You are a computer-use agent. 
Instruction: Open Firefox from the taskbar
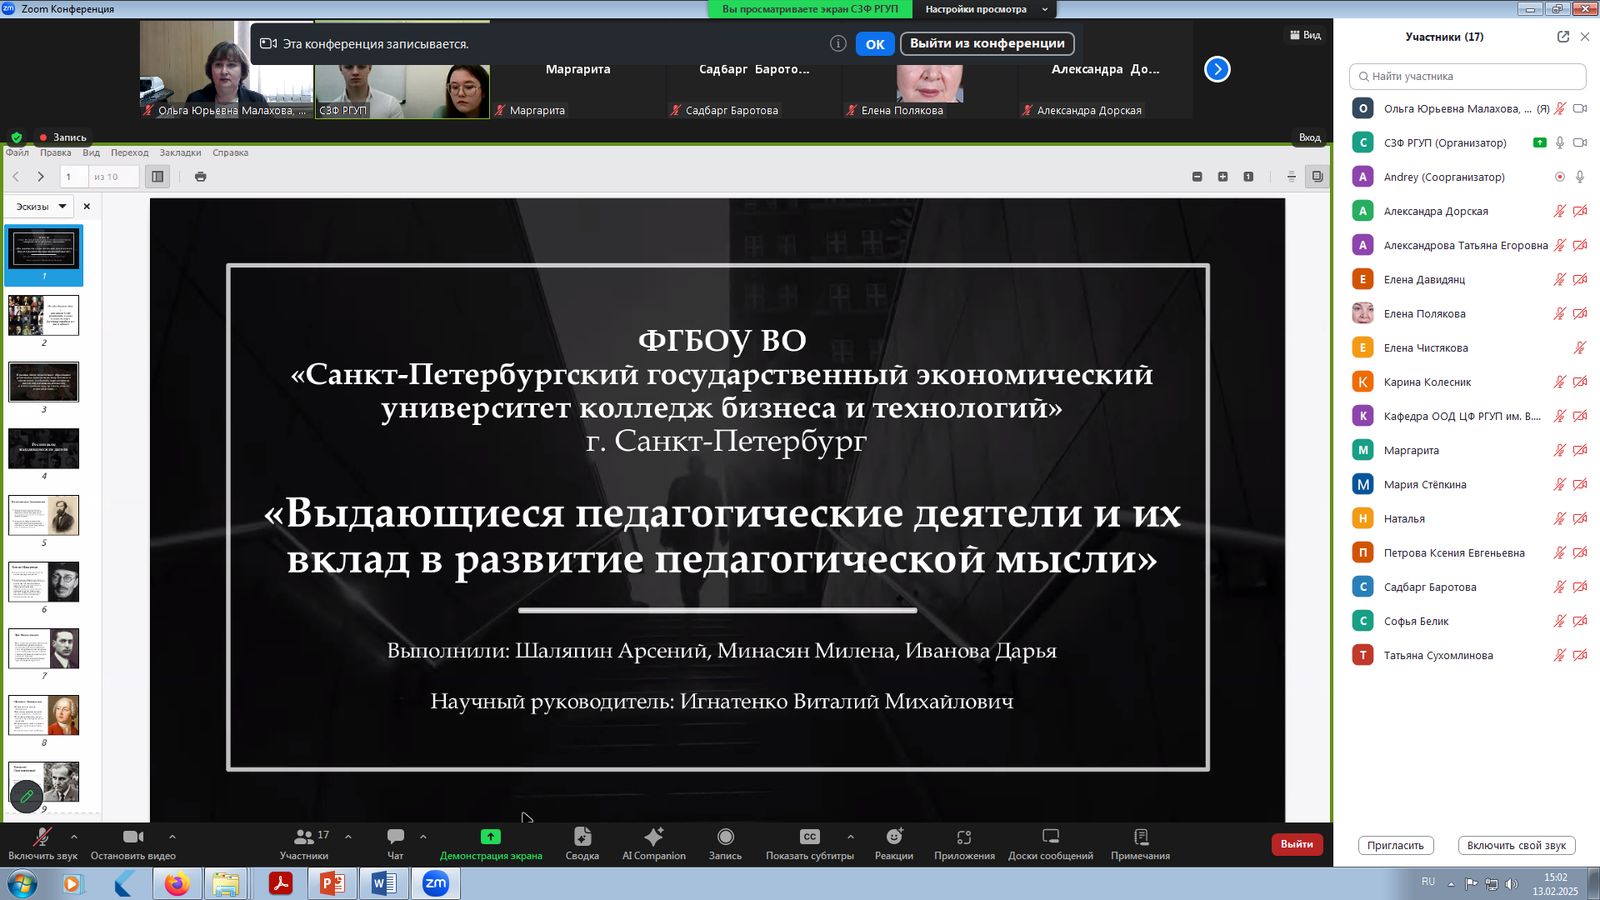tap(177, 884)
